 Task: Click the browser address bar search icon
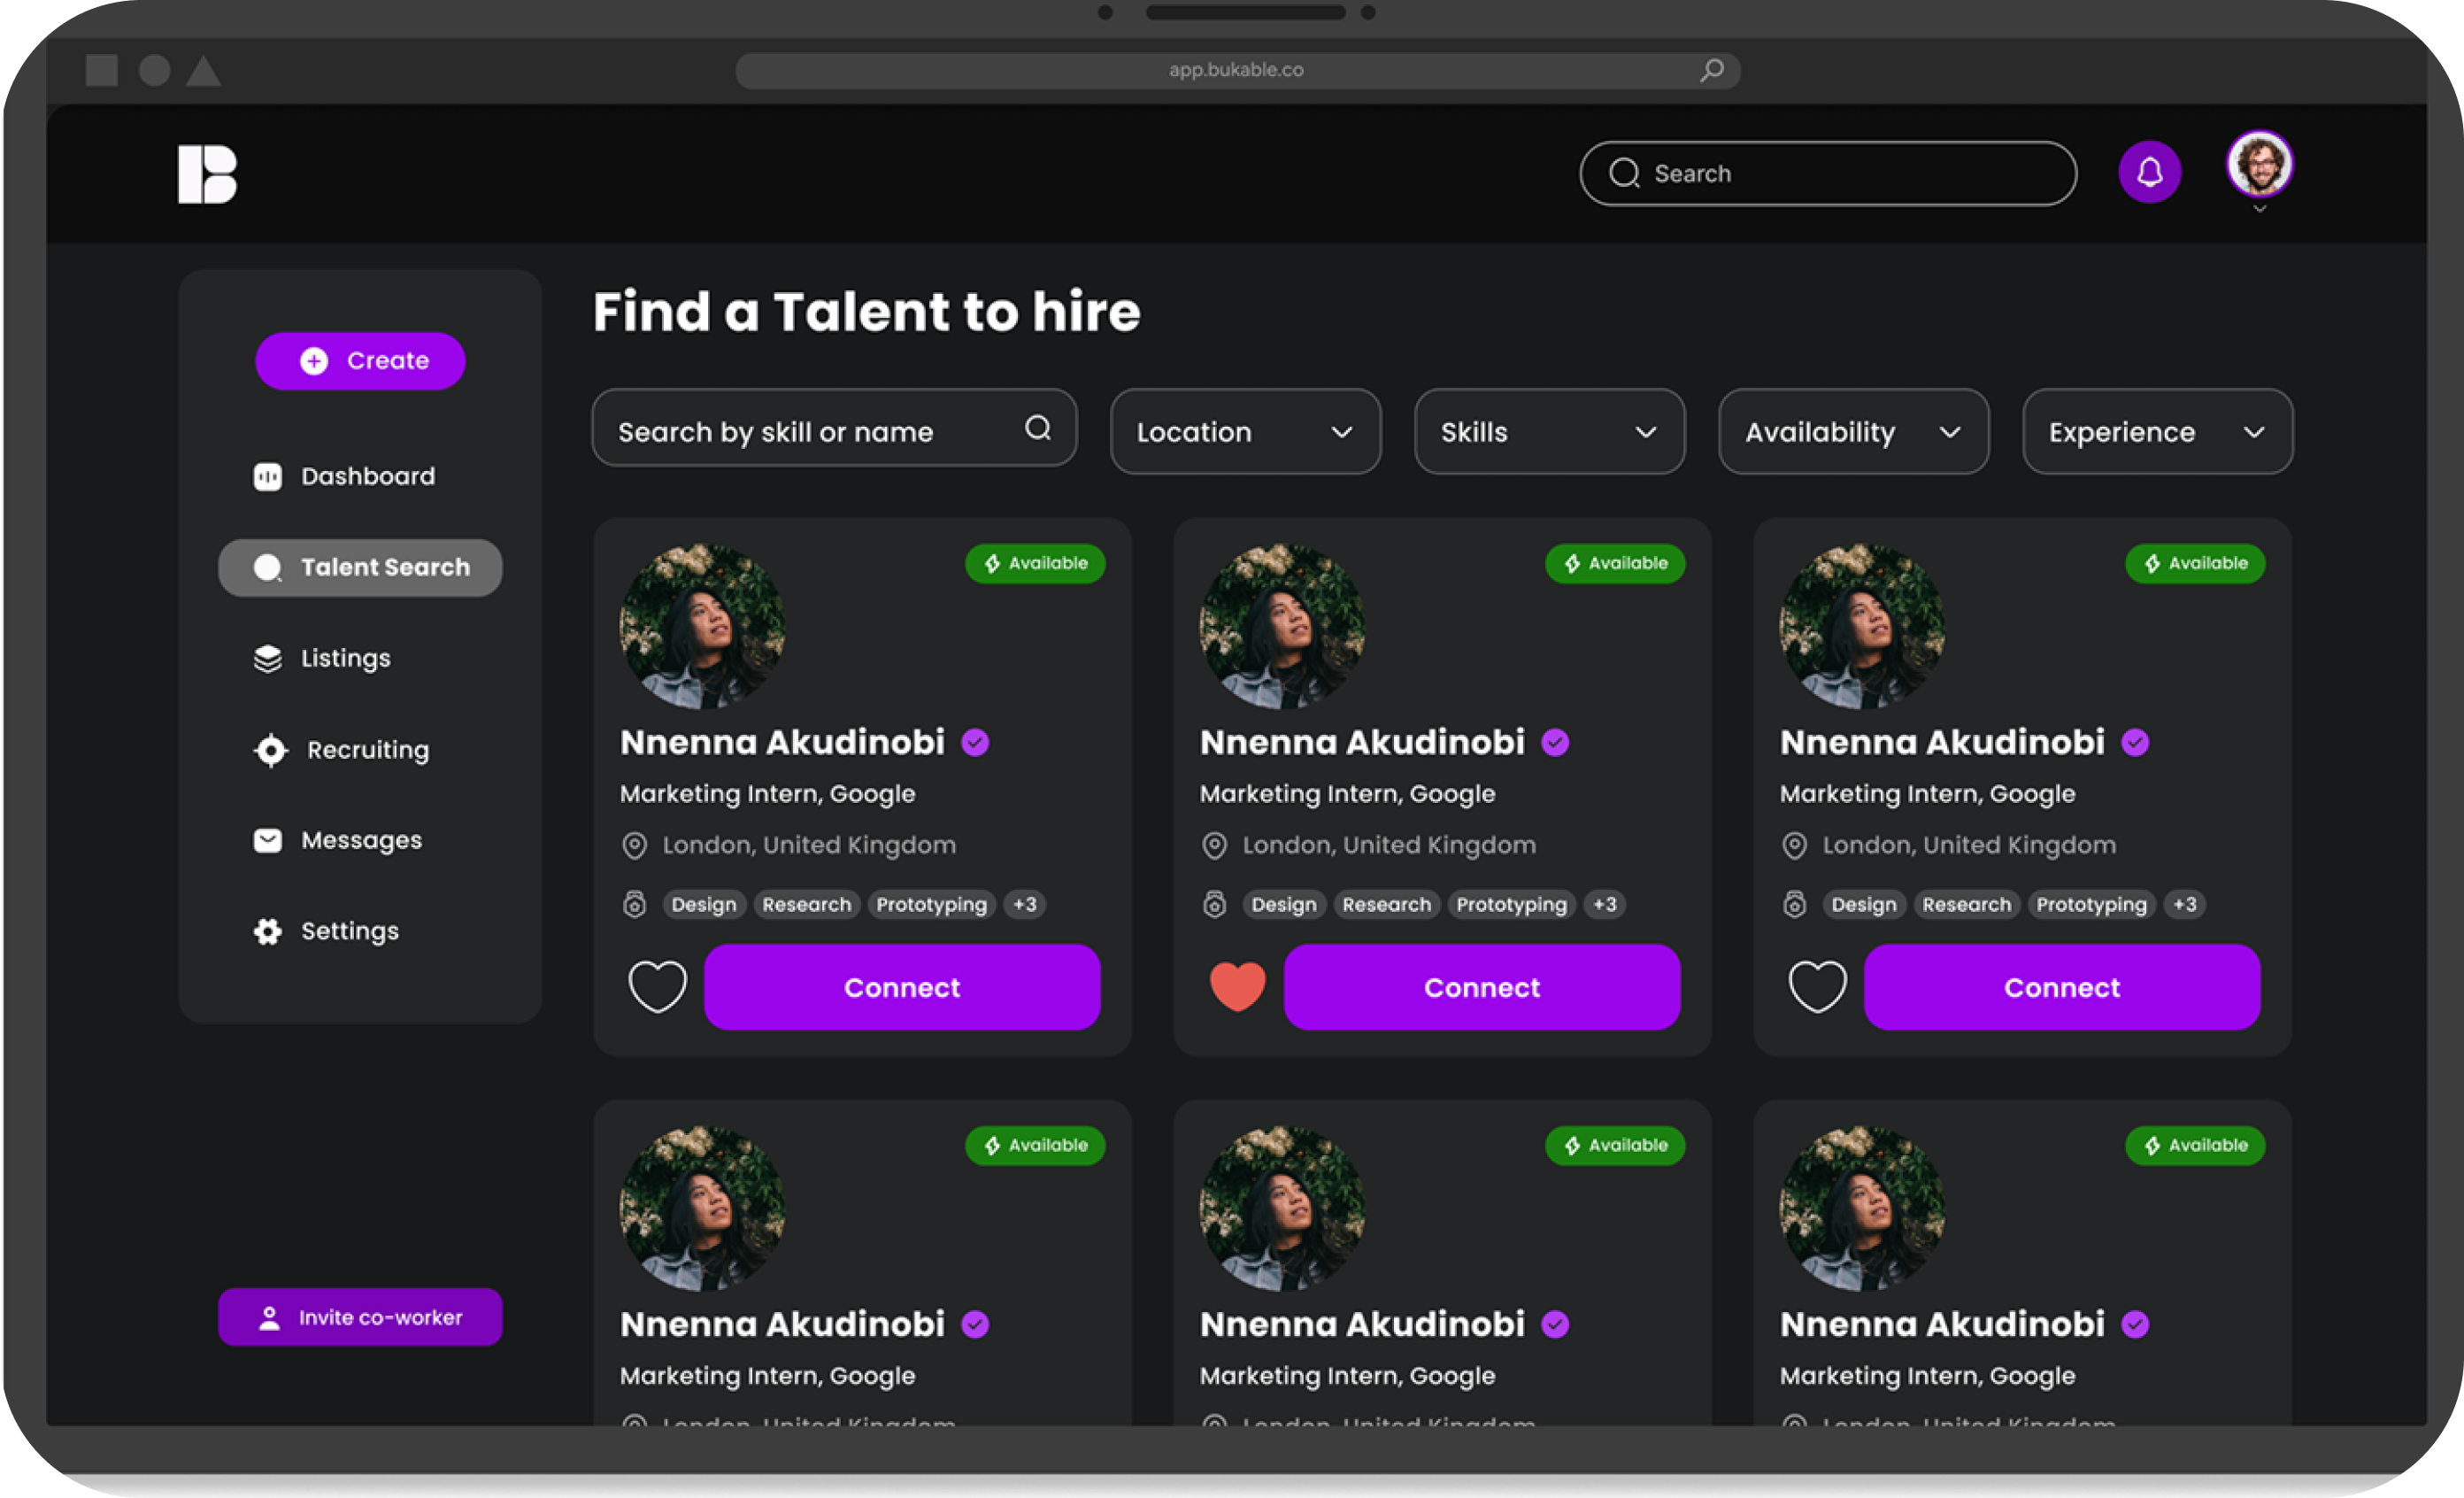click(x=1712, y=70)
